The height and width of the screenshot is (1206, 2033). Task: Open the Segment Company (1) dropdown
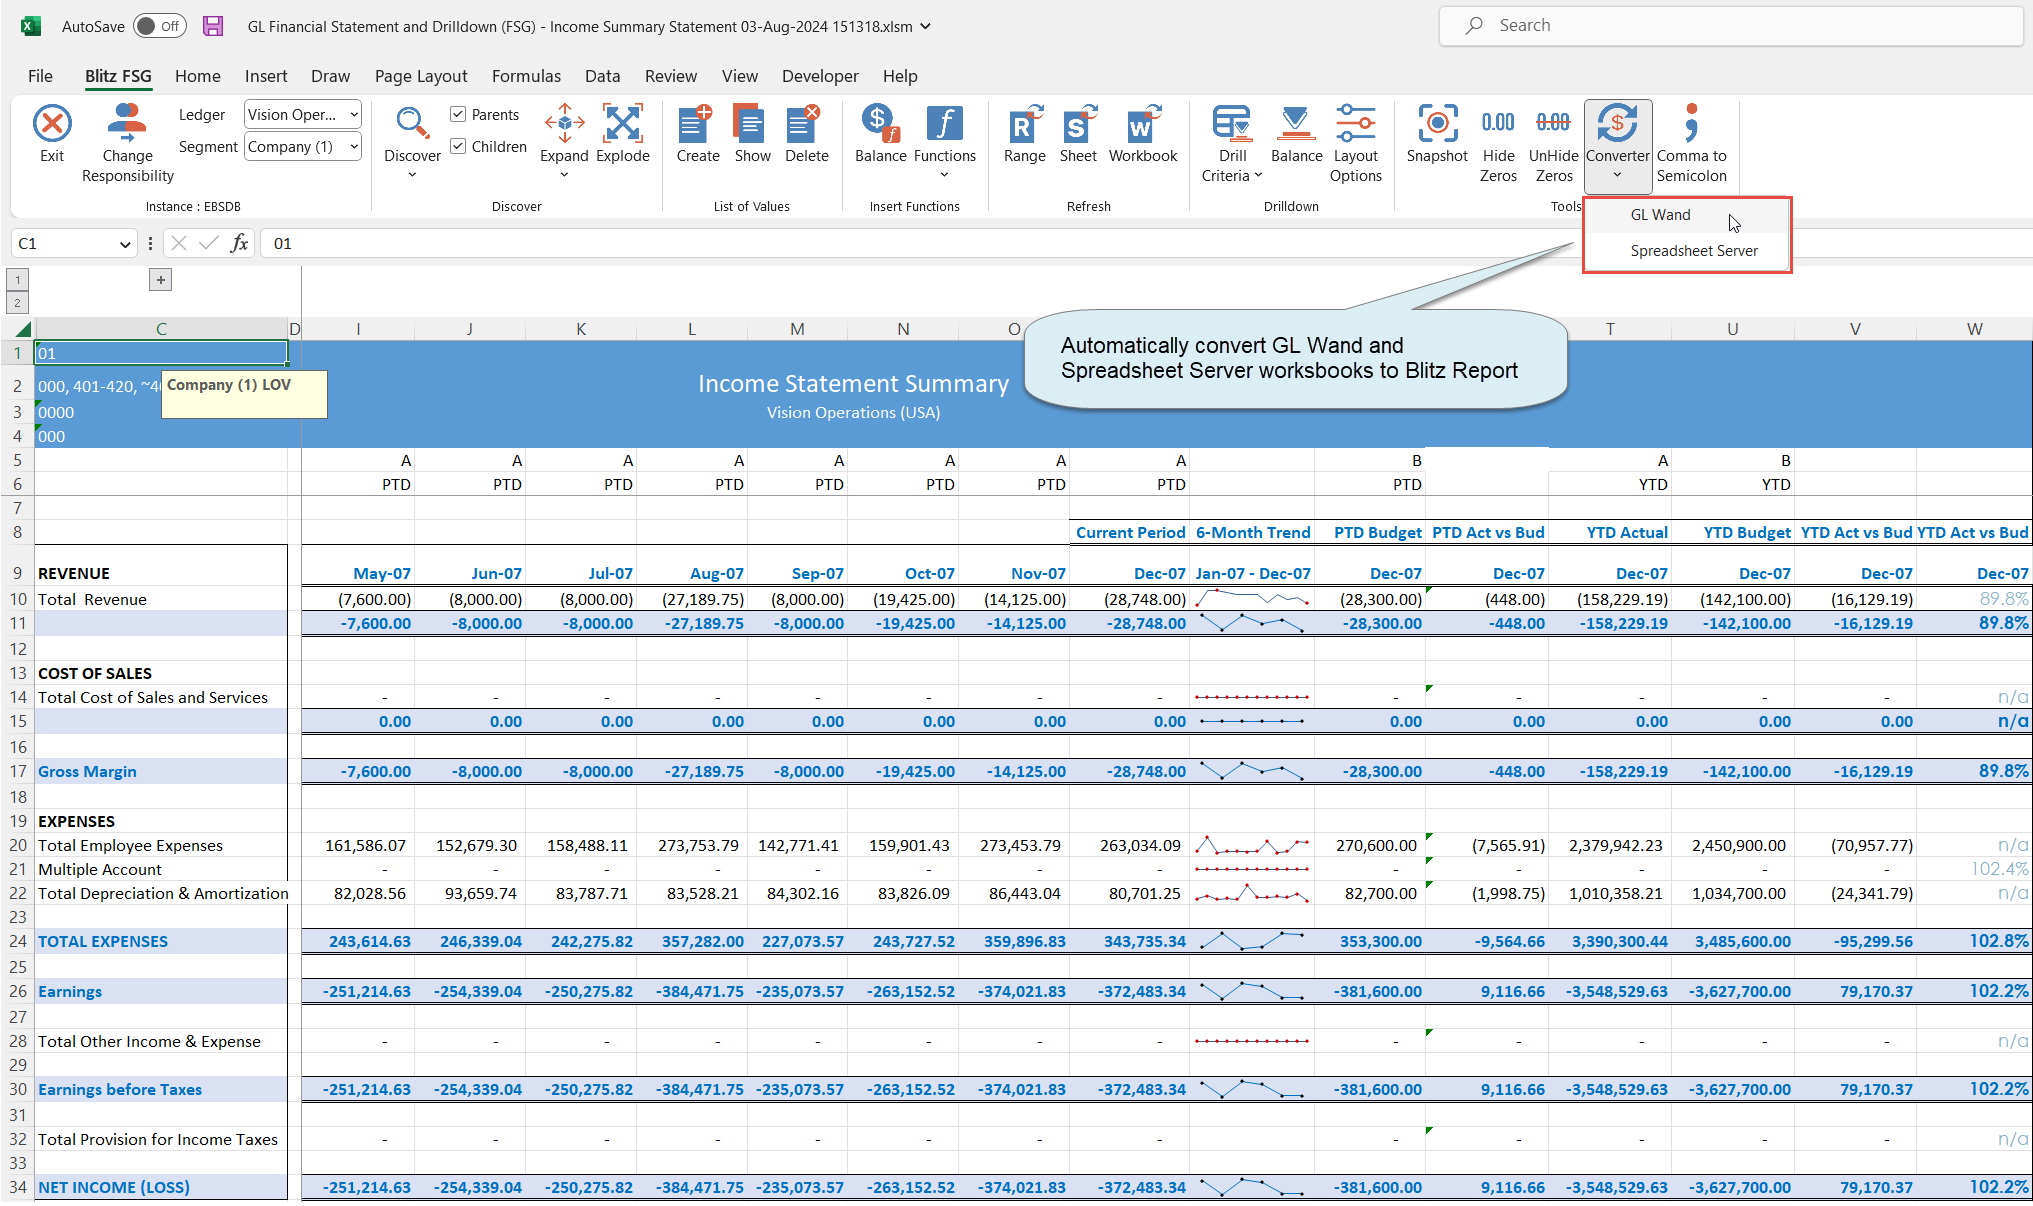point(302,146)
